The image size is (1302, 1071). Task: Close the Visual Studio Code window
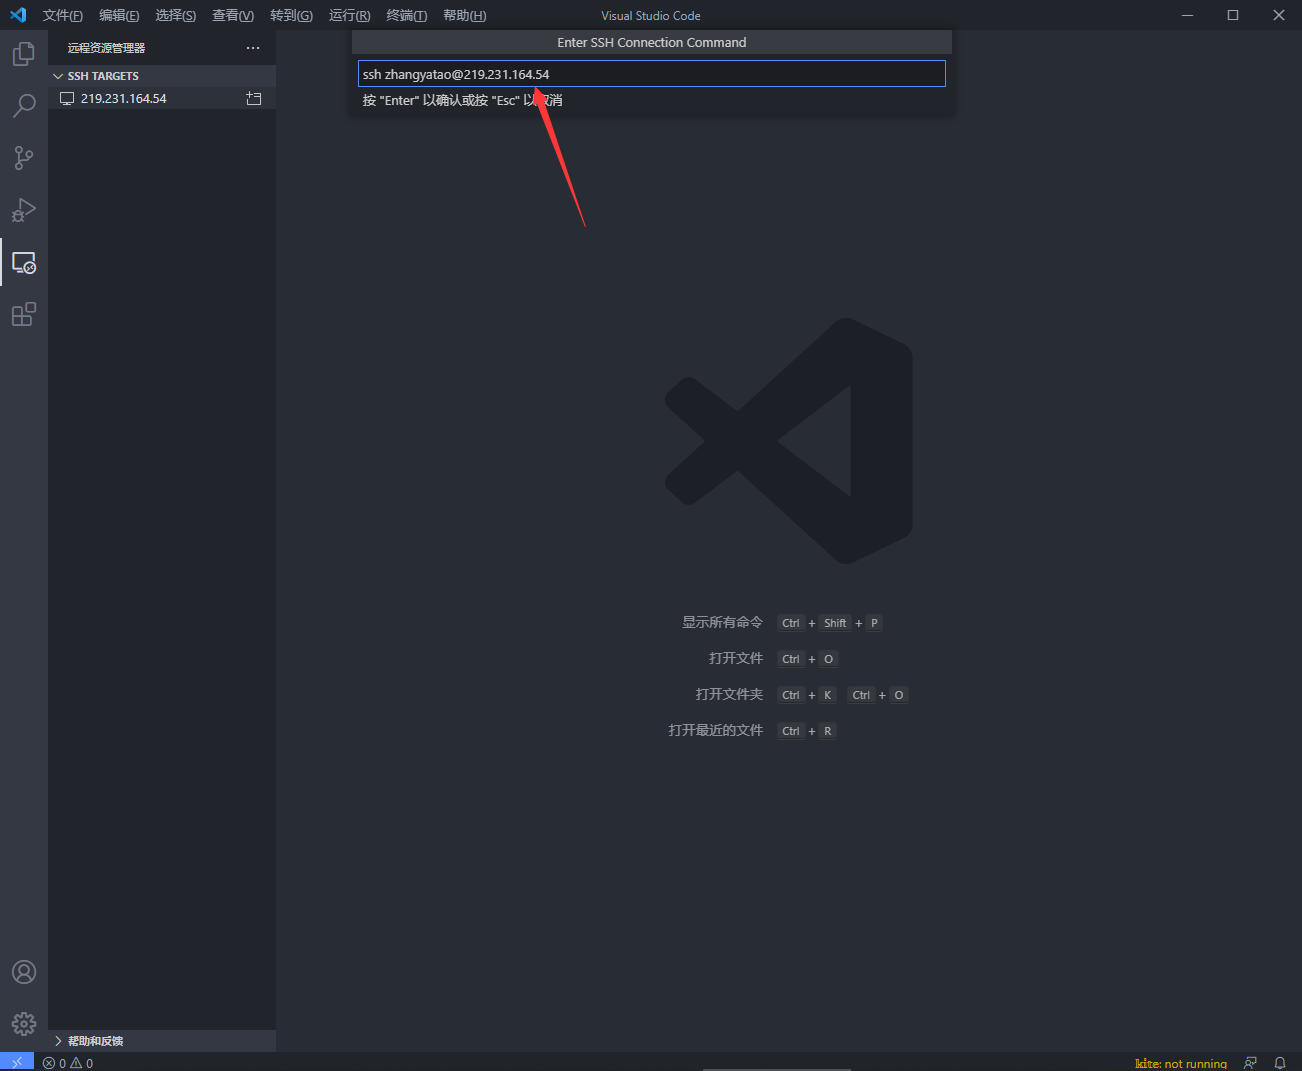tap(1279, 15)
